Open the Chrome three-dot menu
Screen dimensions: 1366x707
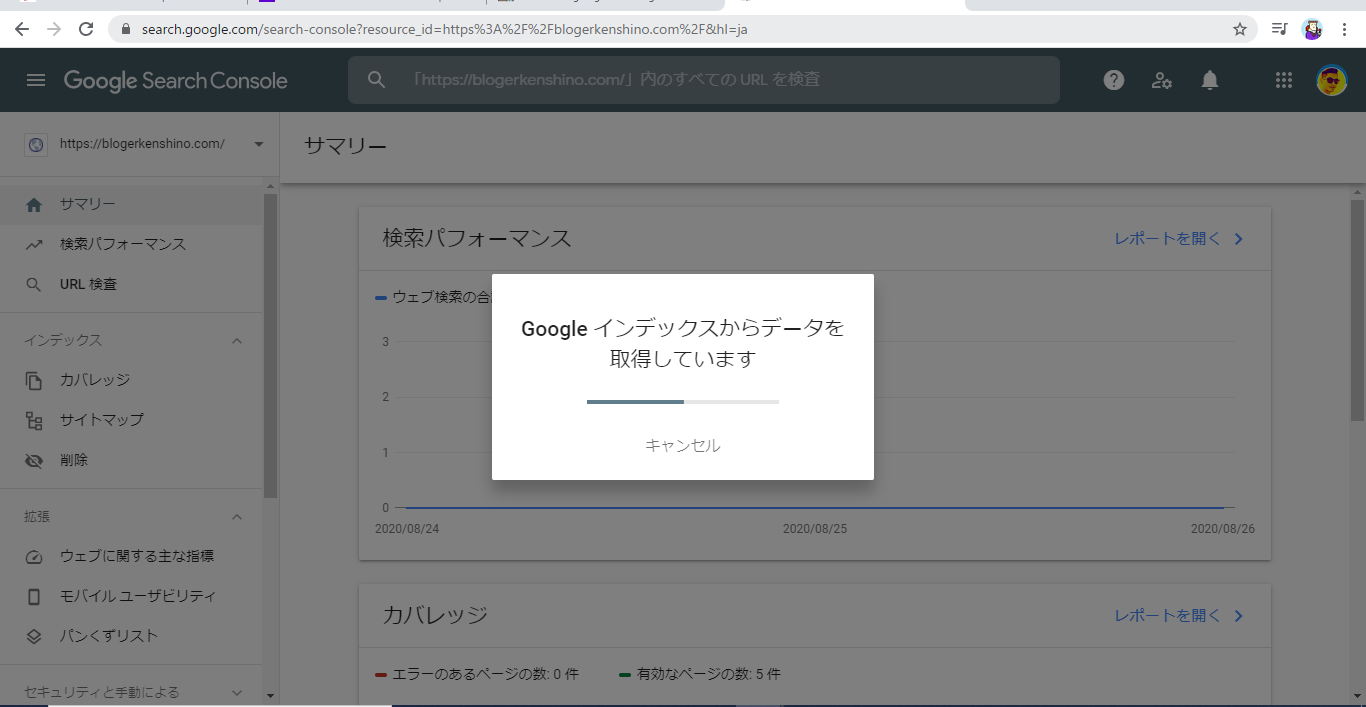pyautogui.click(x=1345, y=29)
